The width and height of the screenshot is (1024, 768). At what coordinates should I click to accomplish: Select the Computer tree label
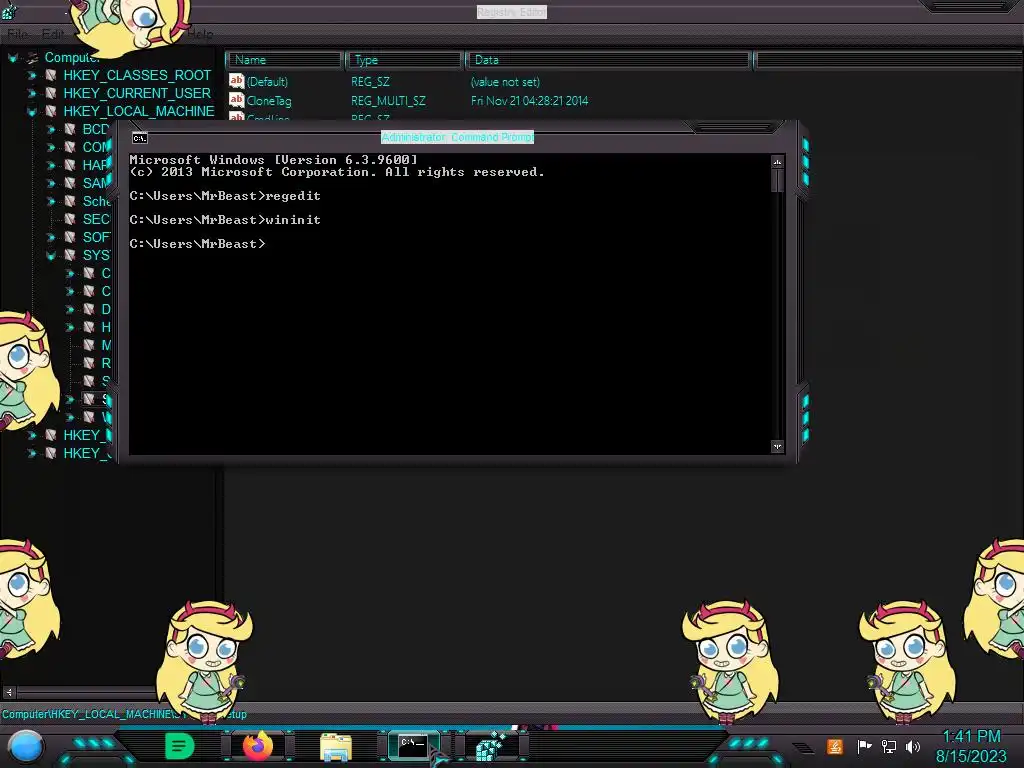[x=71, y=57]
